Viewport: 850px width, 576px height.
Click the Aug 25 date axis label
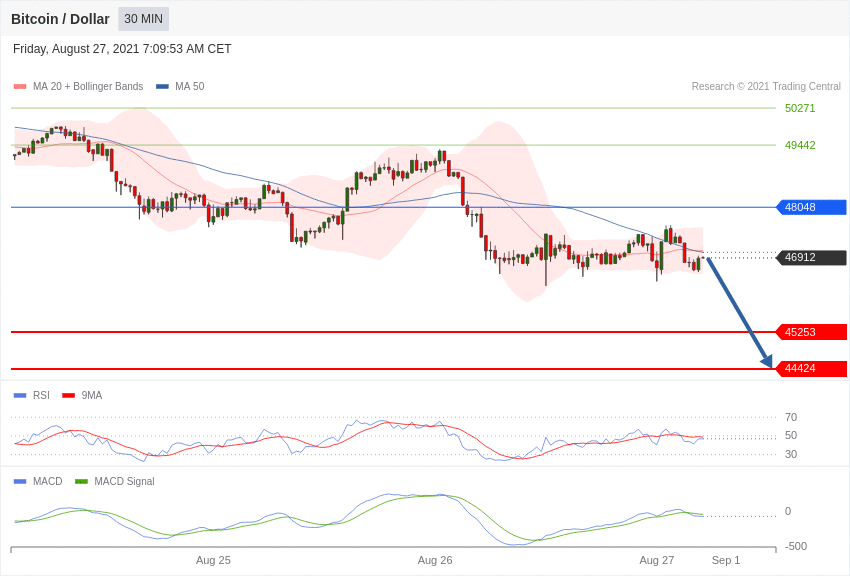[213, 560]
